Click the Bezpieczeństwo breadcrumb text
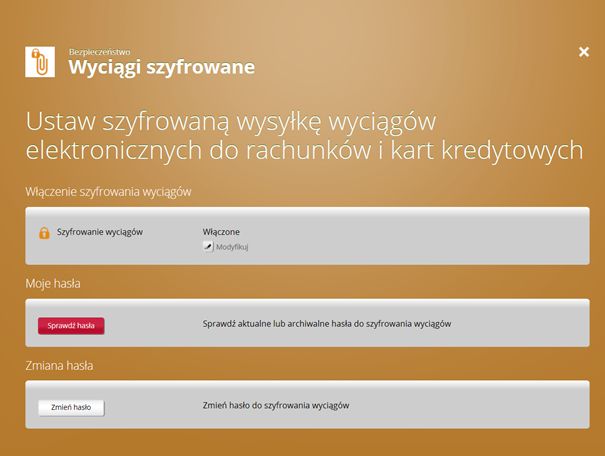605x456 pixels. [100, 52]
